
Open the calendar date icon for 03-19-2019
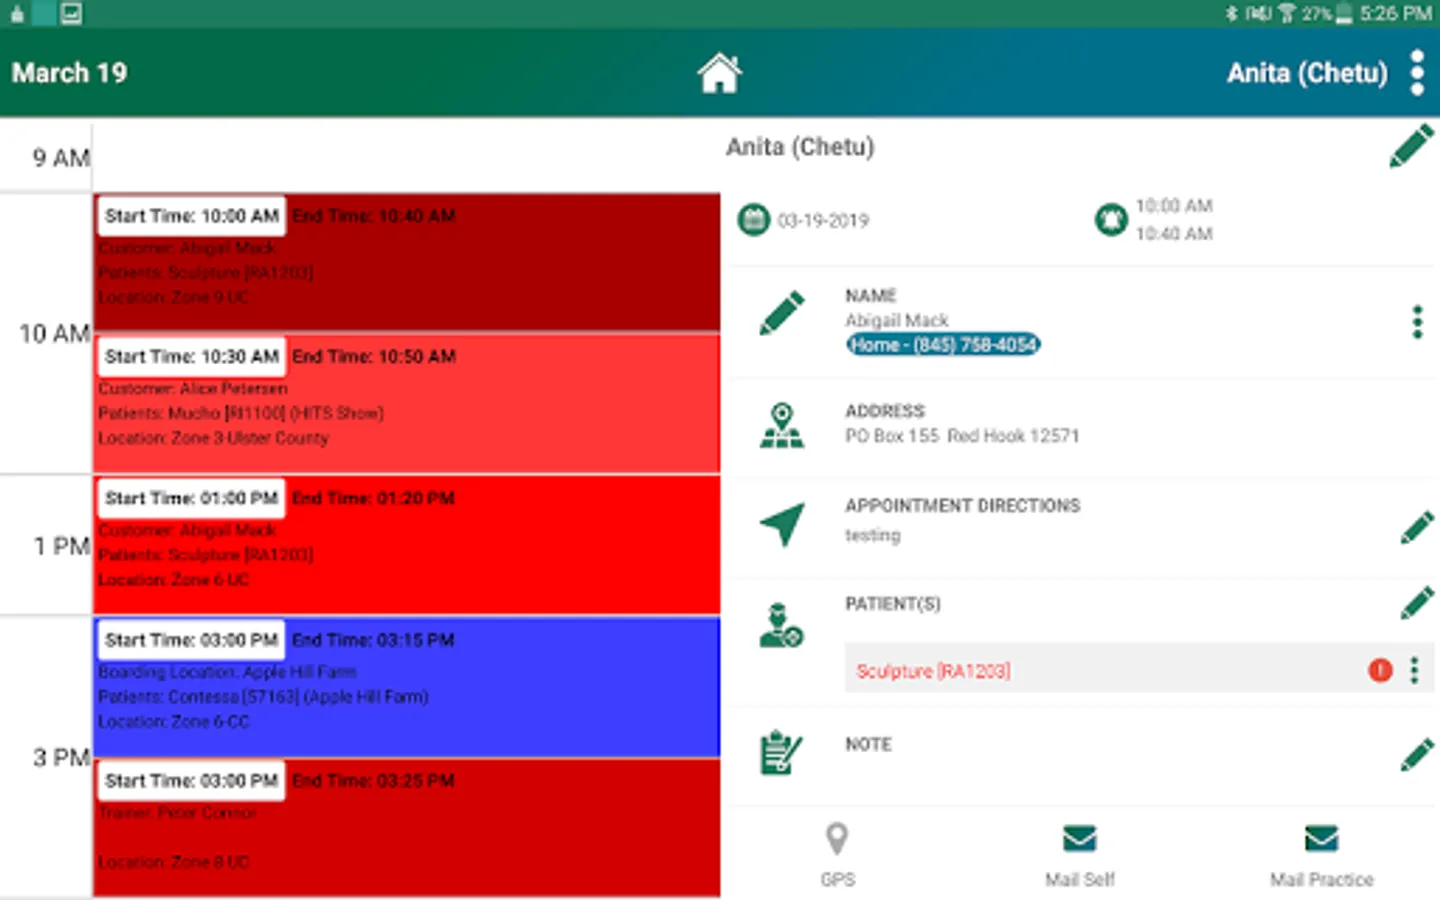tap(753, 219)
